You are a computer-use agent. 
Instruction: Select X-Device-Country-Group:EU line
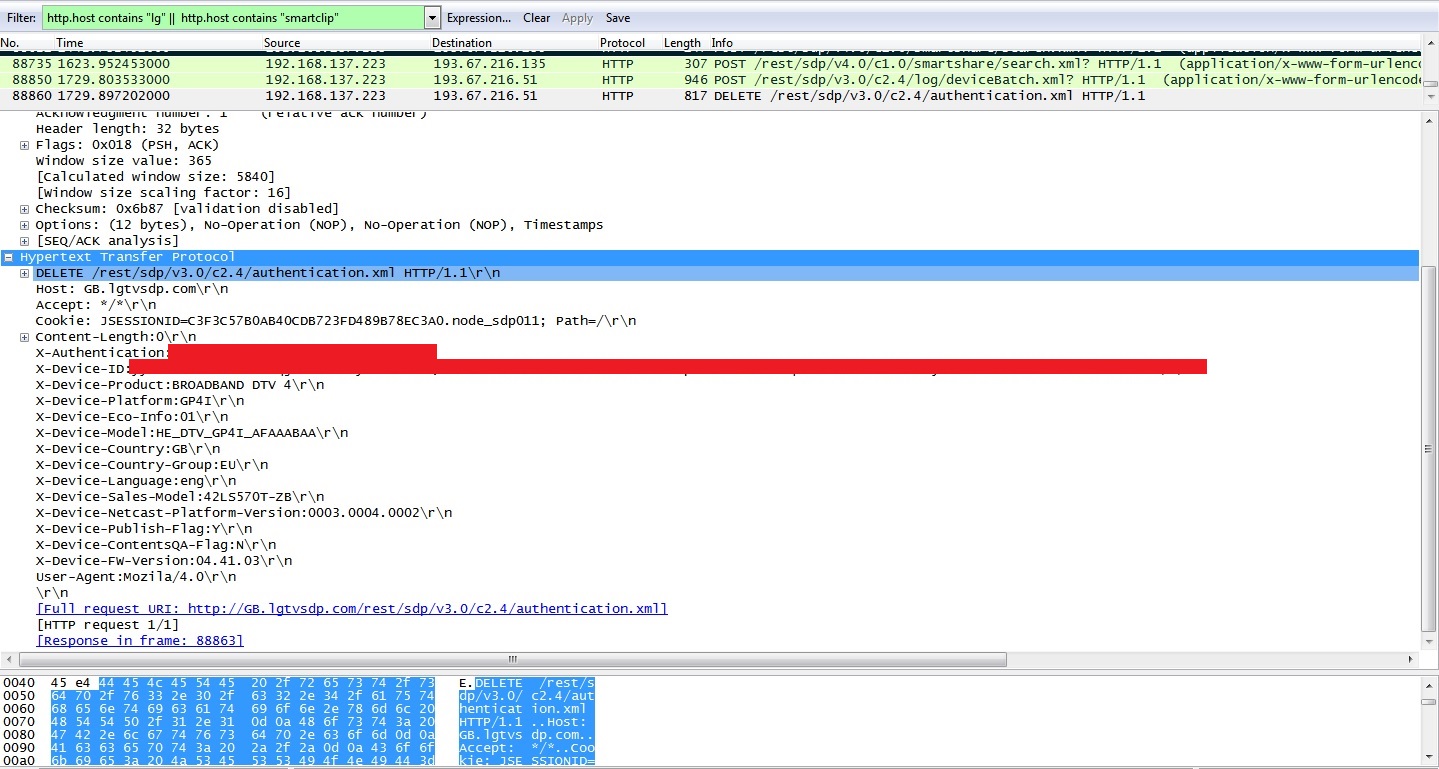(x=151, y=465)
